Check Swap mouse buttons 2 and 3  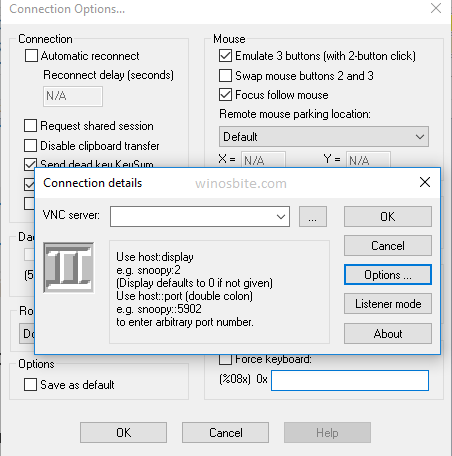click(225, 75)
